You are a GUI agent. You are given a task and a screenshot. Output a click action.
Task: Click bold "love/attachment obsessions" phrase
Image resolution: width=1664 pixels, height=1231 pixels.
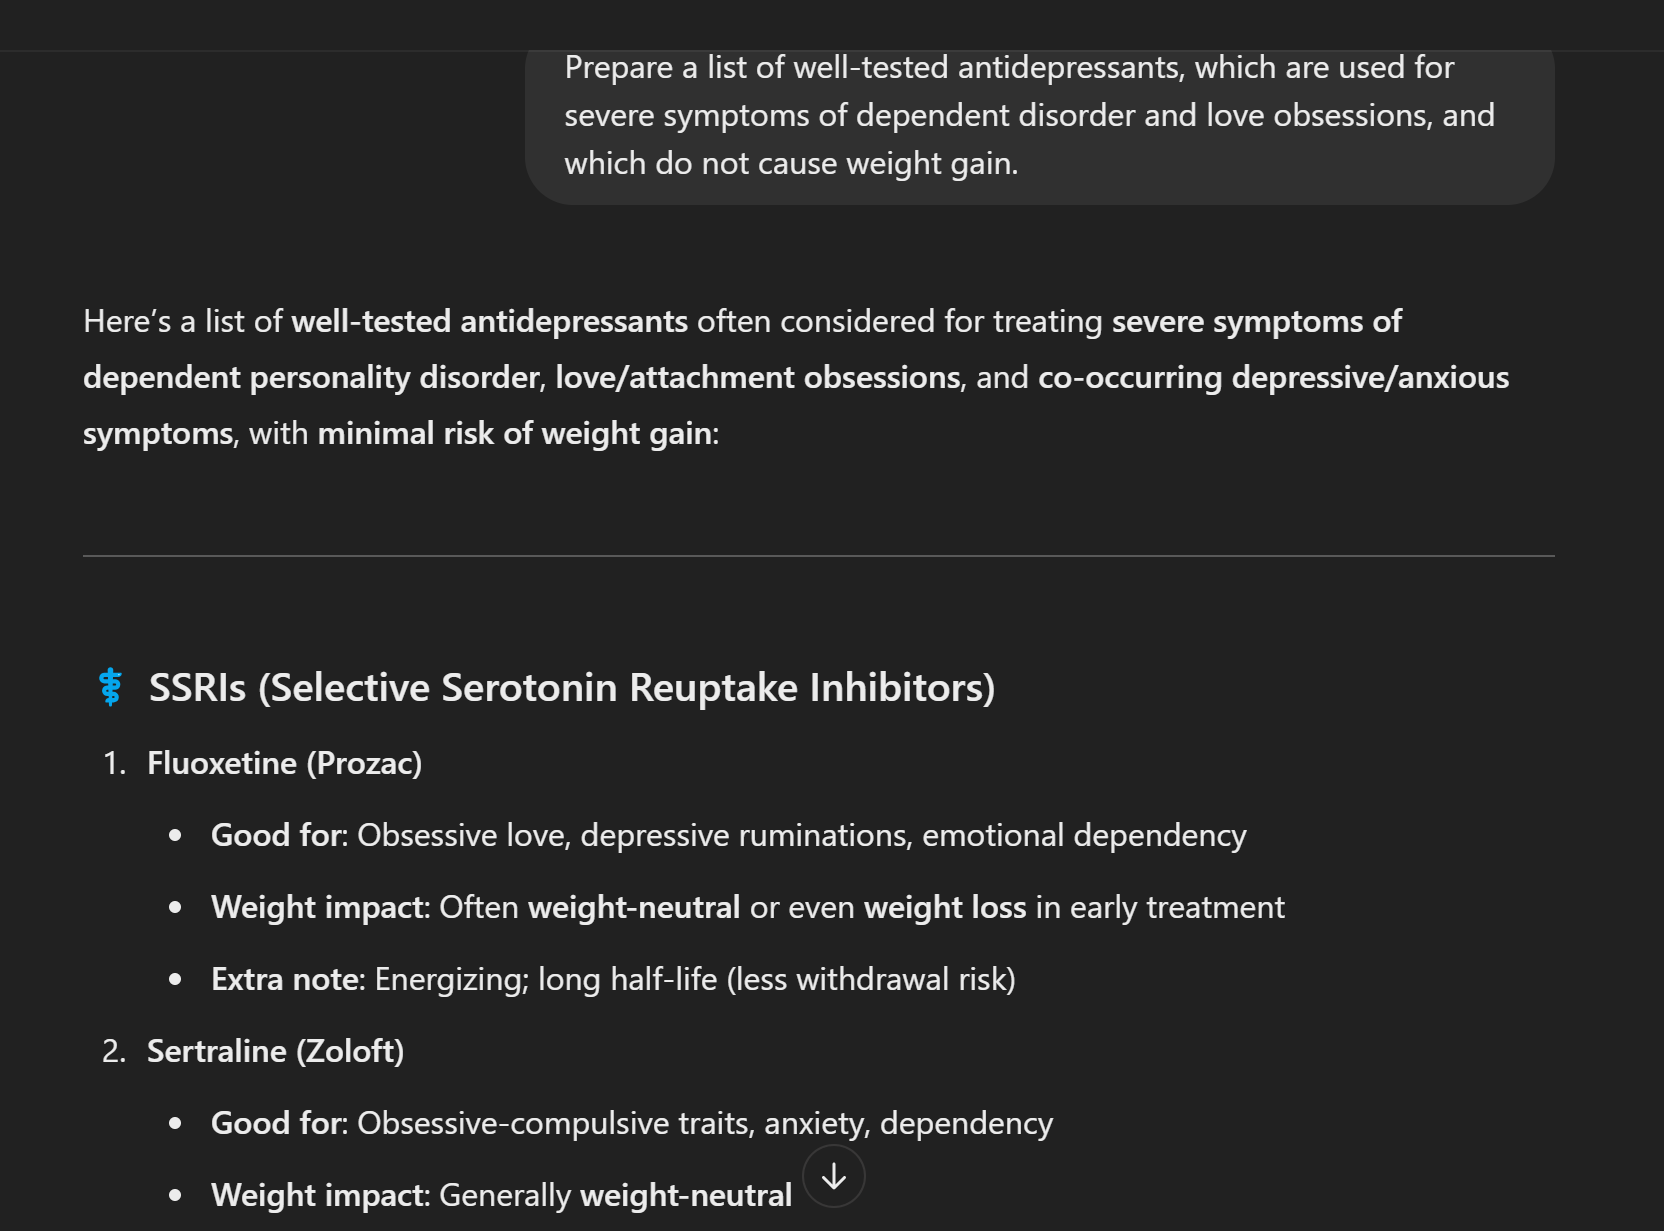pos(757,377)
